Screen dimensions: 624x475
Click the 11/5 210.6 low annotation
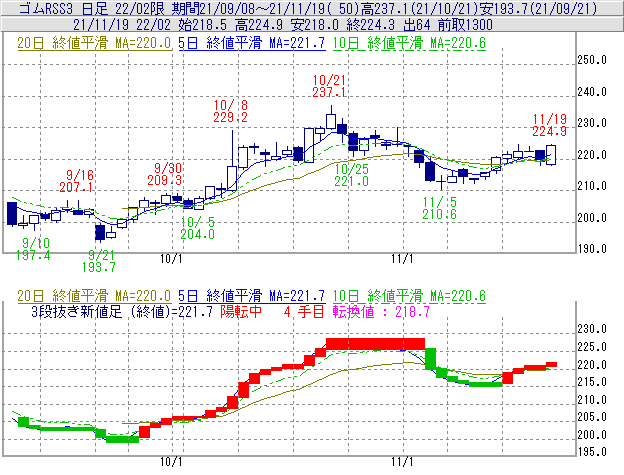tap(439, 208)
